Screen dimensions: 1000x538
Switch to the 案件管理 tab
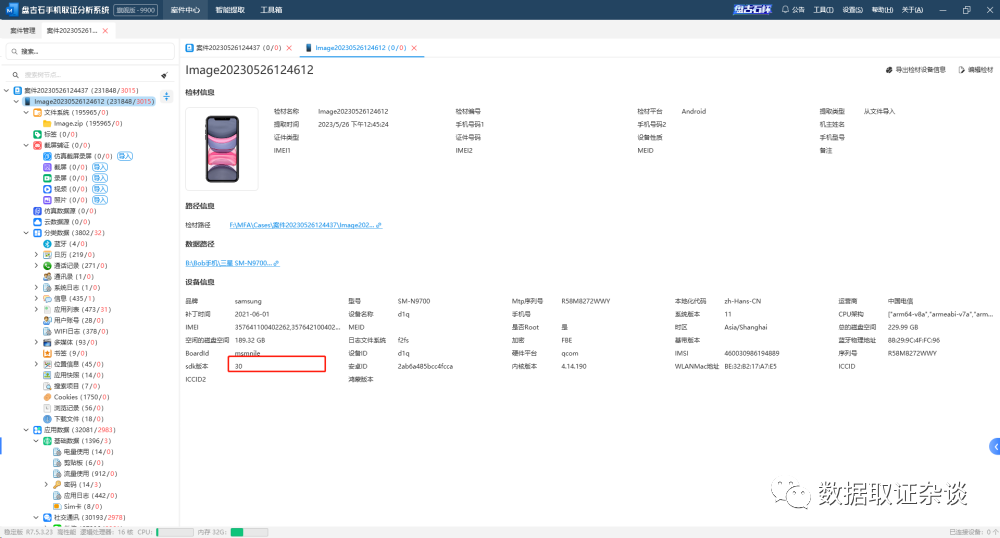pyautogui.click(x=23, y=31)
